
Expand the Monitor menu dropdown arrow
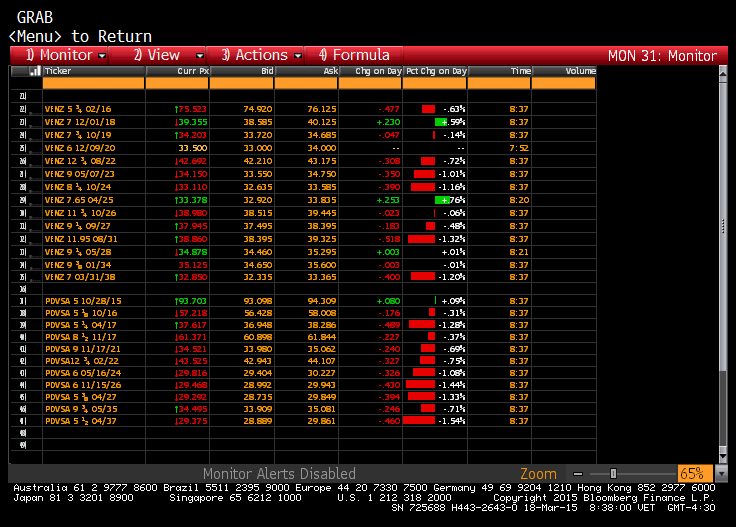tap(102, 56)
